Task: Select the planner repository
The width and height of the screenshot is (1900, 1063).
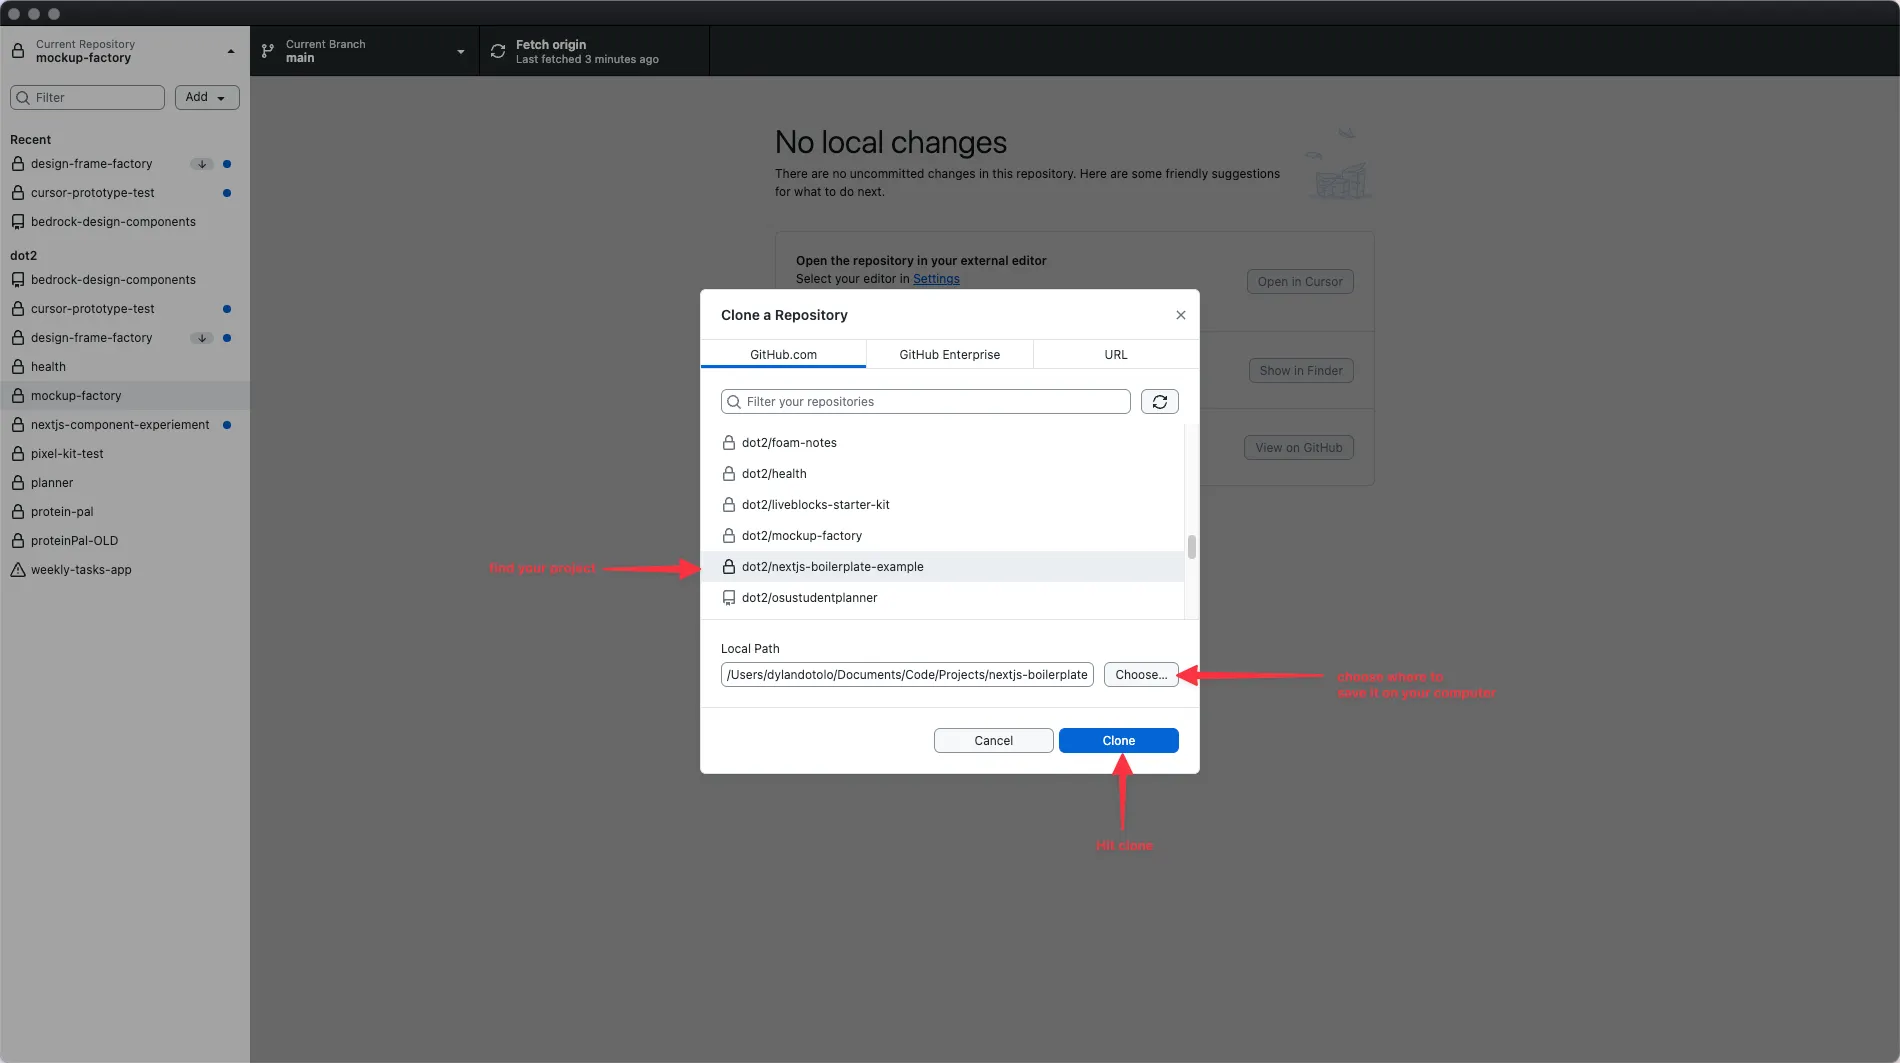Action: tap(125, 483)
